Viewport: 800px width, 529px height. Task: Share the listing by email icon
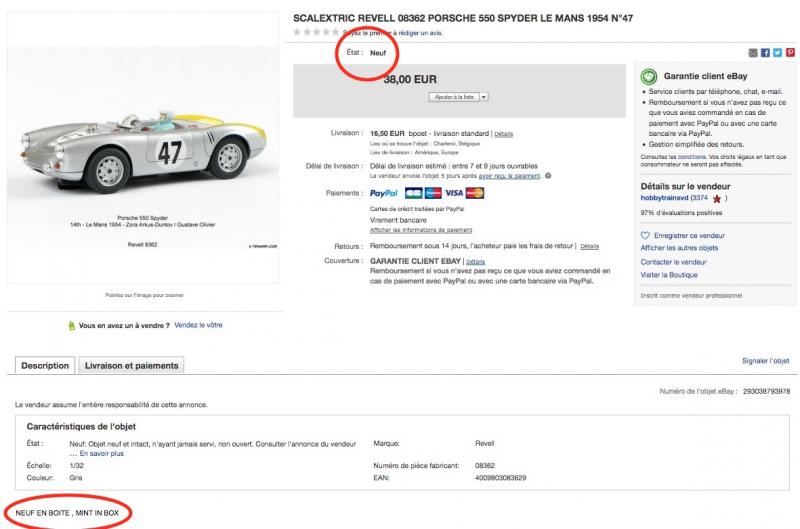pos(752,52)
